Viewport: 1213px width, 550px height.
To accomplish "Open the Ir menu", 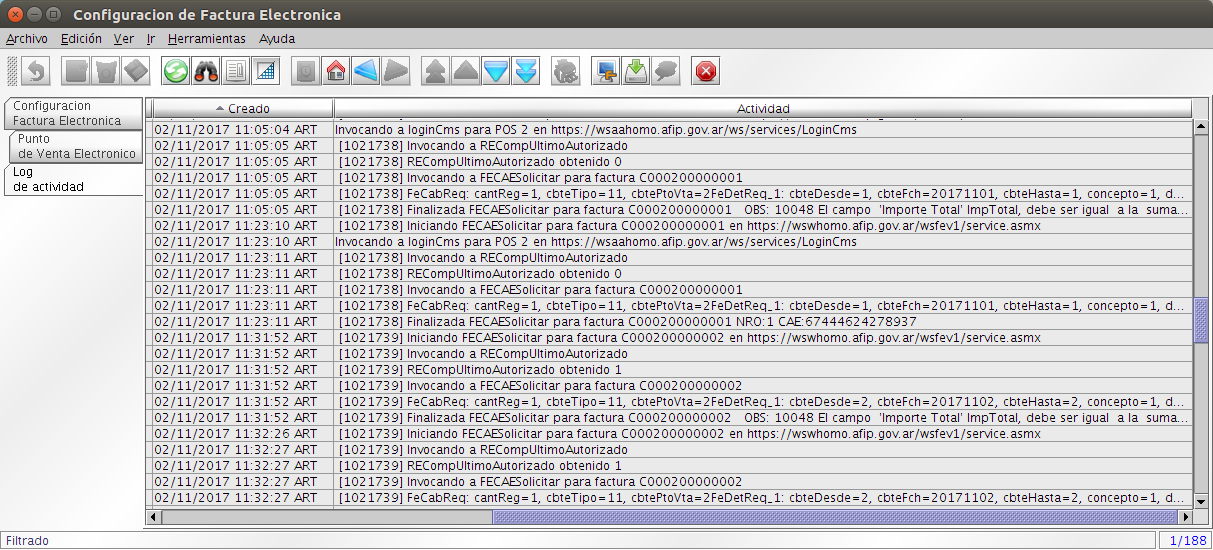I will pos(151,39).
